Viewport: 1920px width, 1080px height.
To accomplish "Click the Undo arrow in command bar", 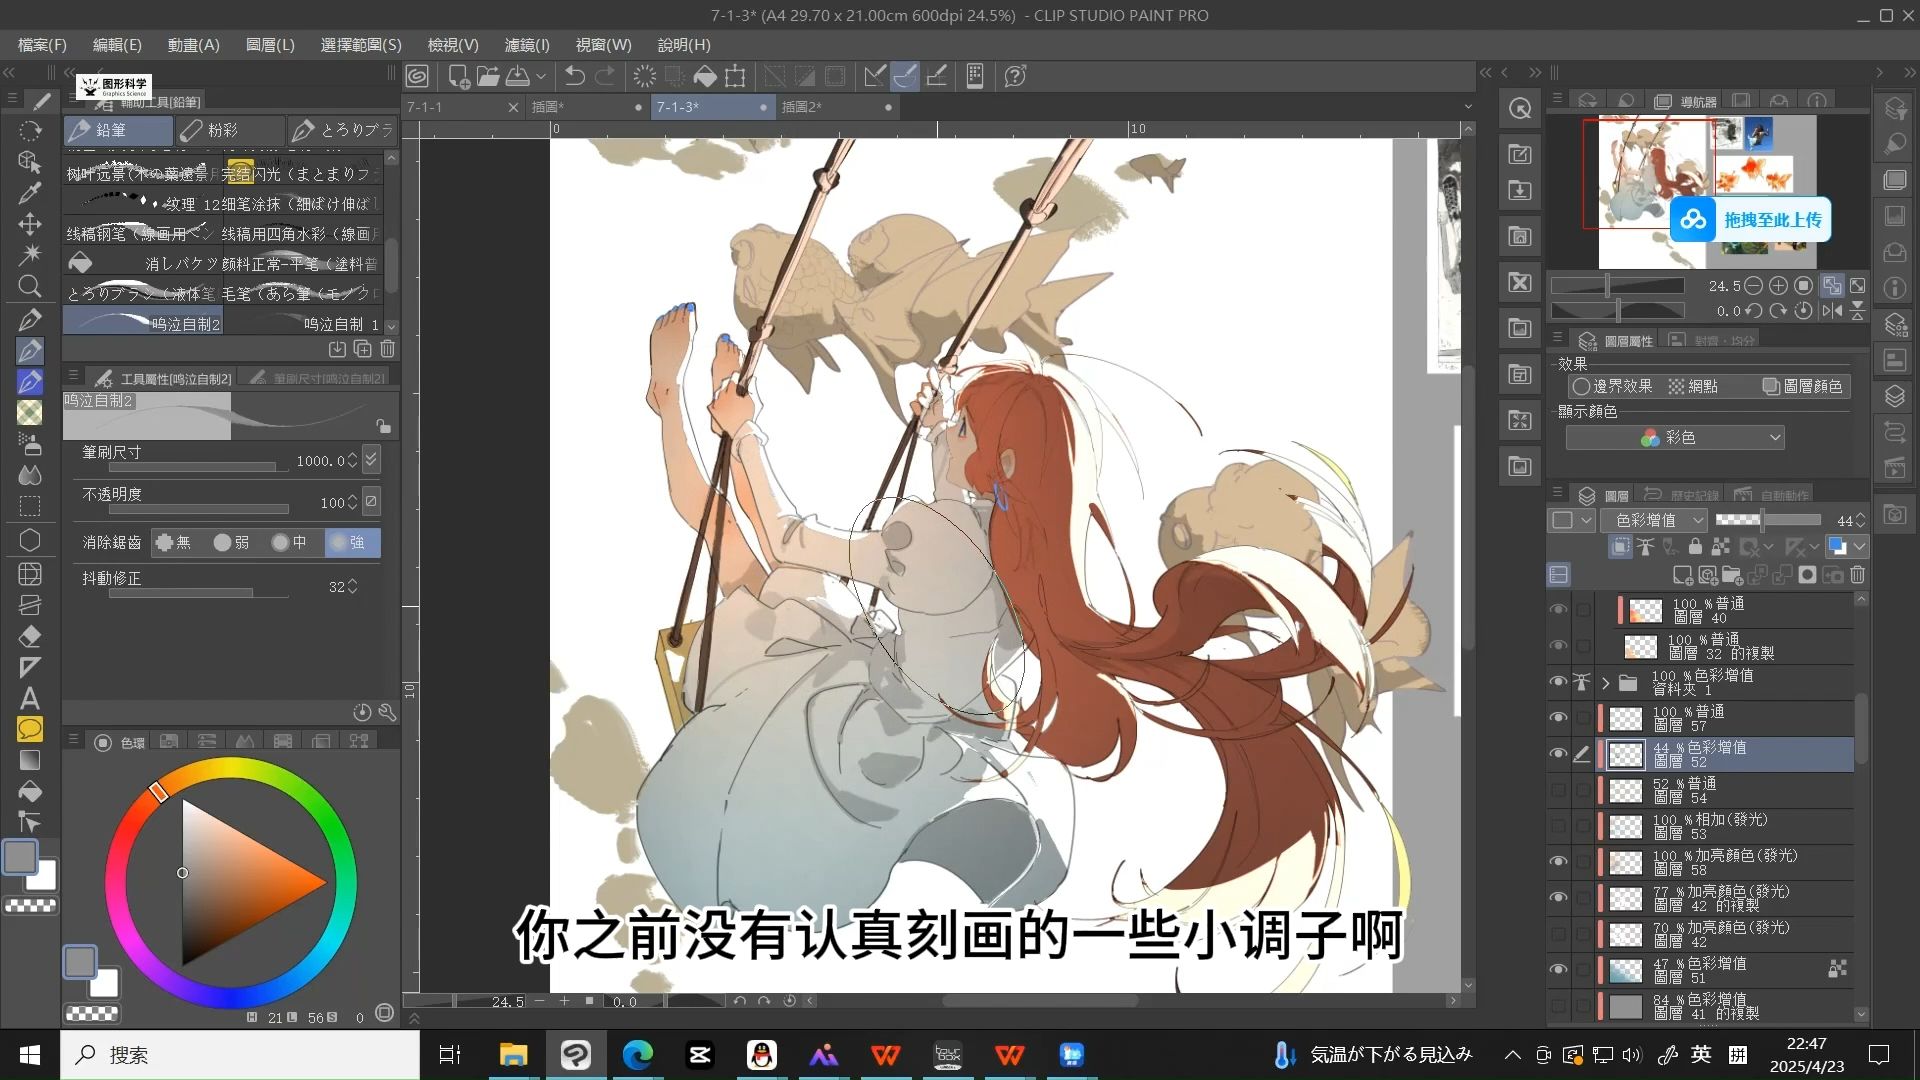I will 575,76.
